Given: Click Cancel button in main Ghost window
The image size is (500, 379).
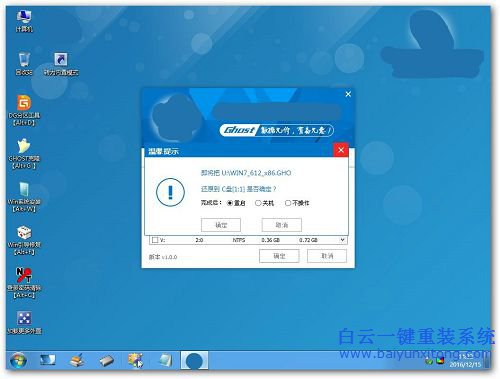Looking at the screenshot, I should pos(327,256).
